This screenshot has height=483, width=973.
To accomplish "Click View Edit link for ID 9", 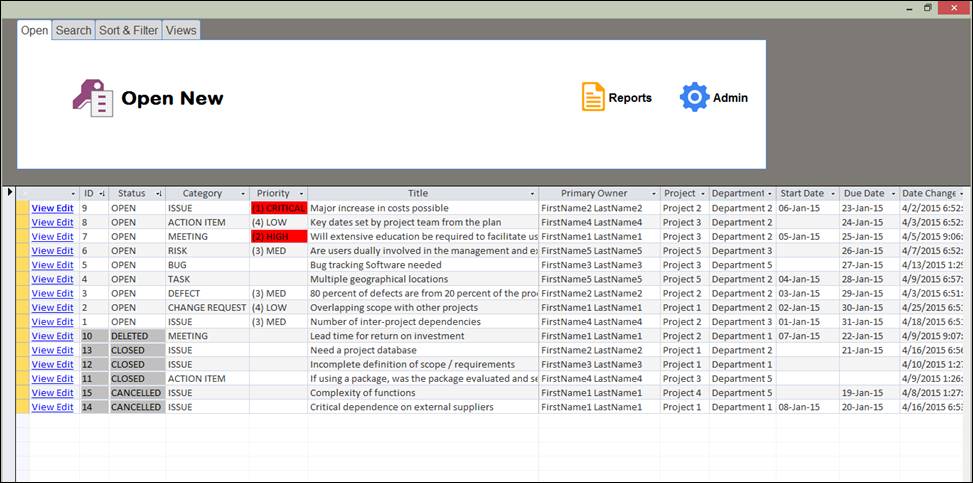I will tap(52, 208).
